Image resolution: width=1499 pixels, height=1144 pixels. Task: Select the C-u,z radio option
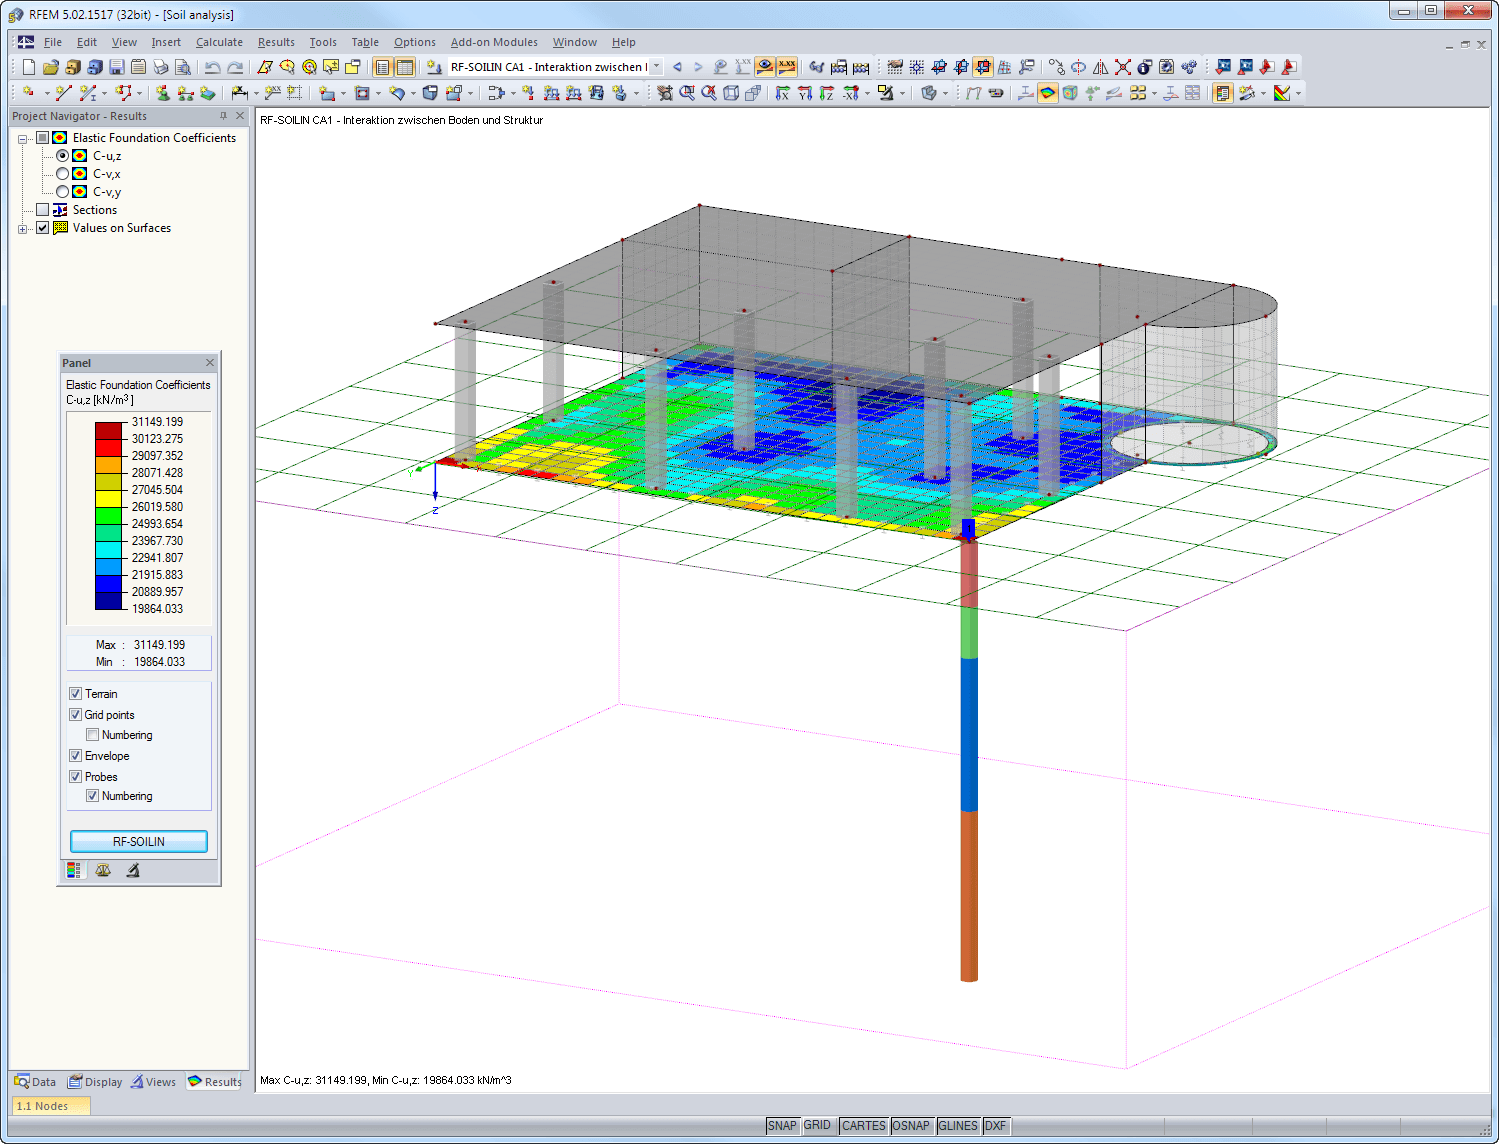pyautogui.click(x=63, y=156)
